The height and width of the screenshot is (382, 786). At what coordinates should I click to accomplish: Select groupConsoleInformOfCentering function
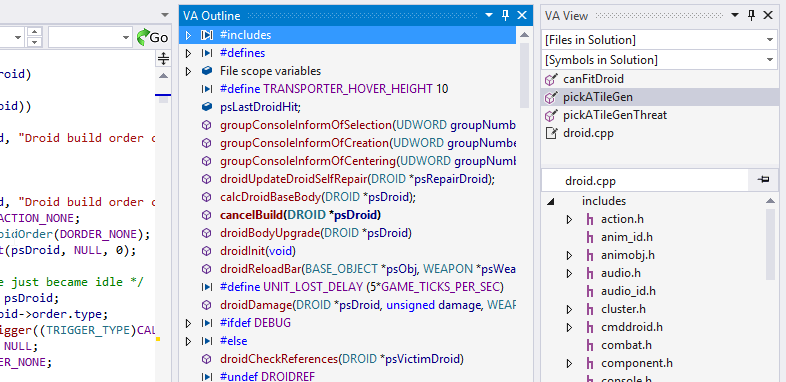(367, 161)
